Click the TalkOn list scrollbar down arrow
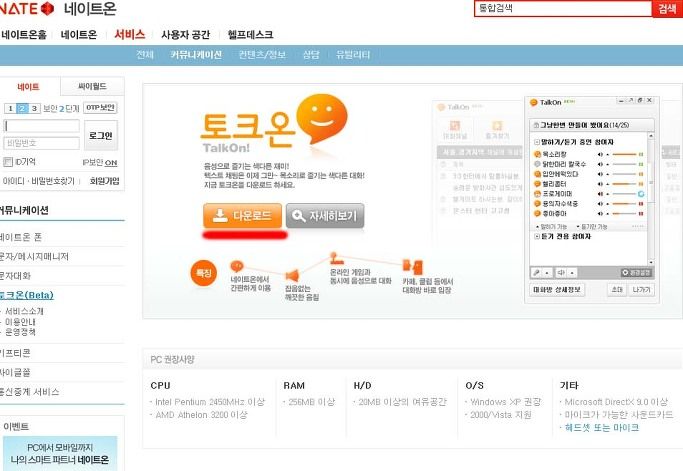 pyautogui.click(x=651, y=261)
